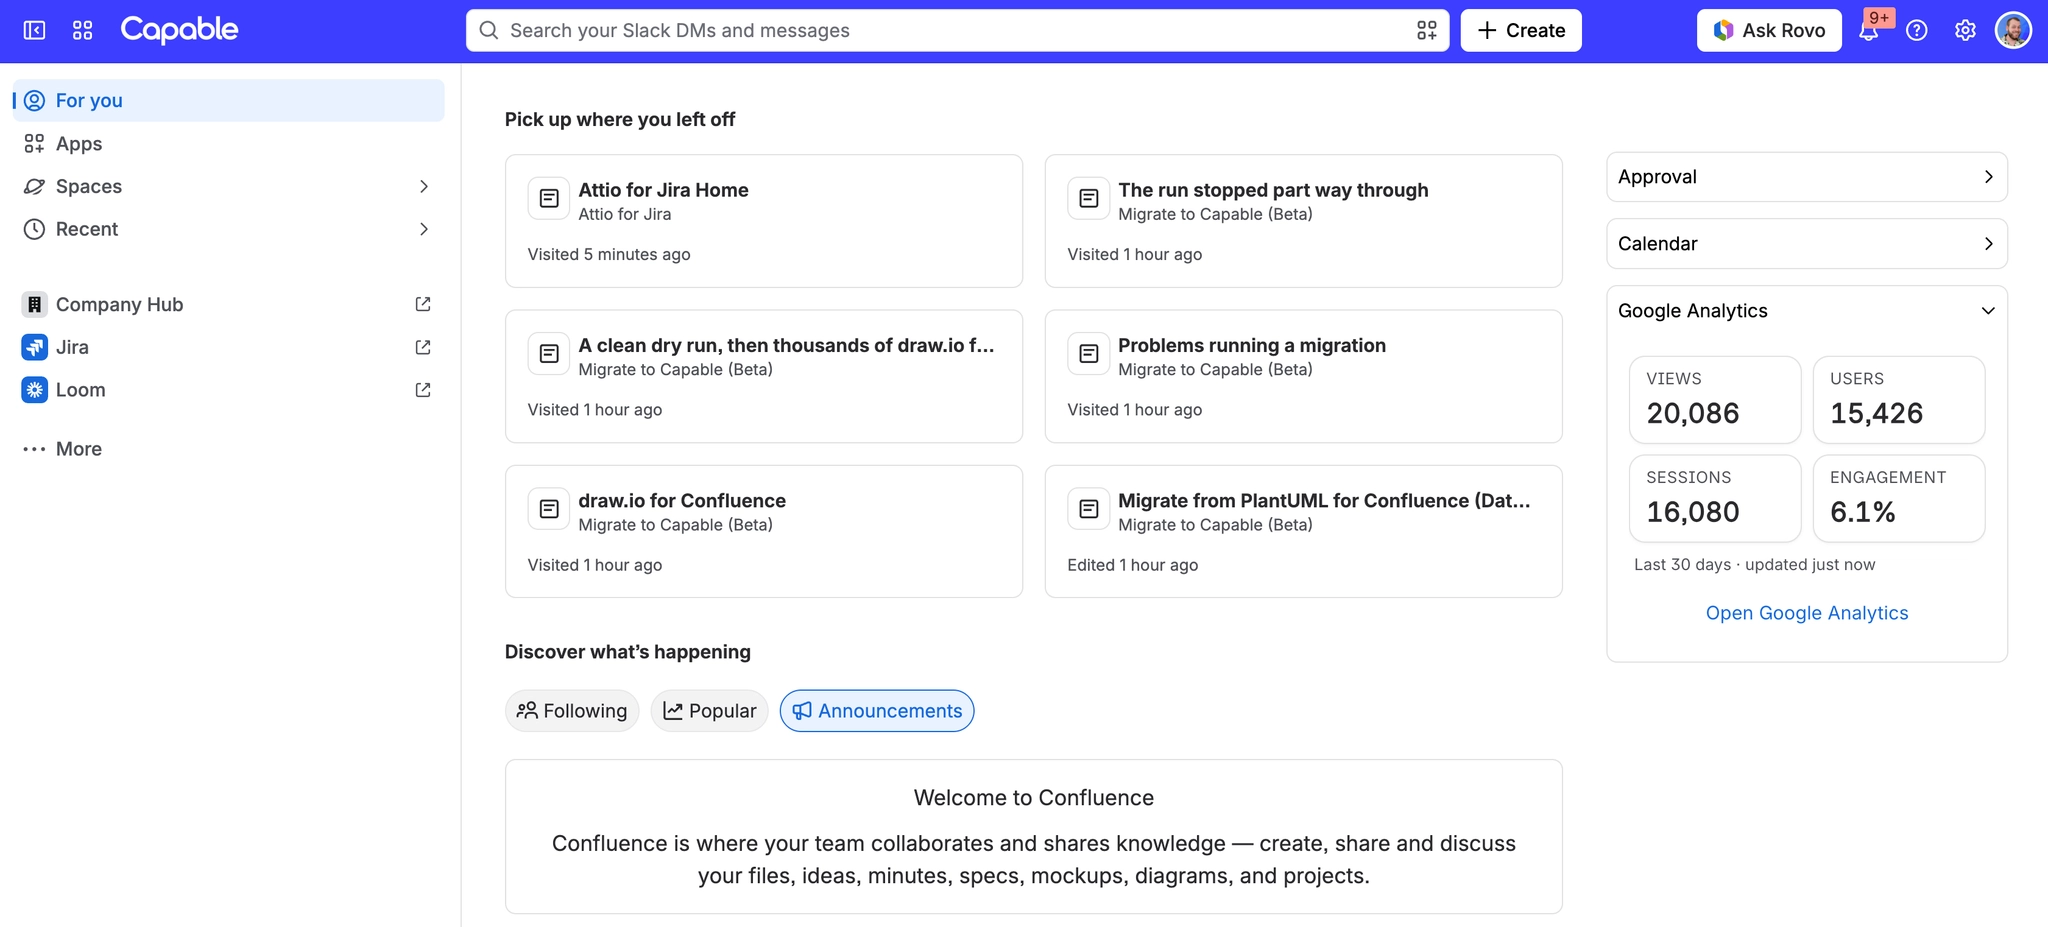Open Problems running a migration page
This screenshot has height=927, width=2048.
tap(1304, 376)
